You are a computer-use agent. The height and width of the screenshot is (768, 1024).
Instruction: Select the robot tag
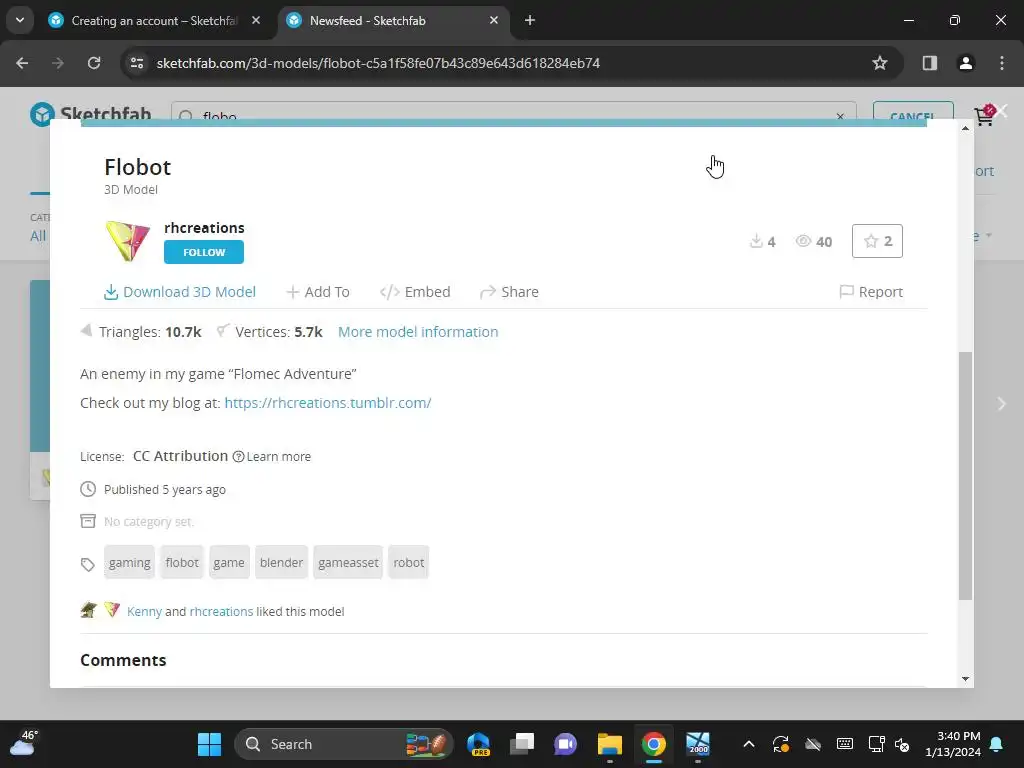point(409,562)
